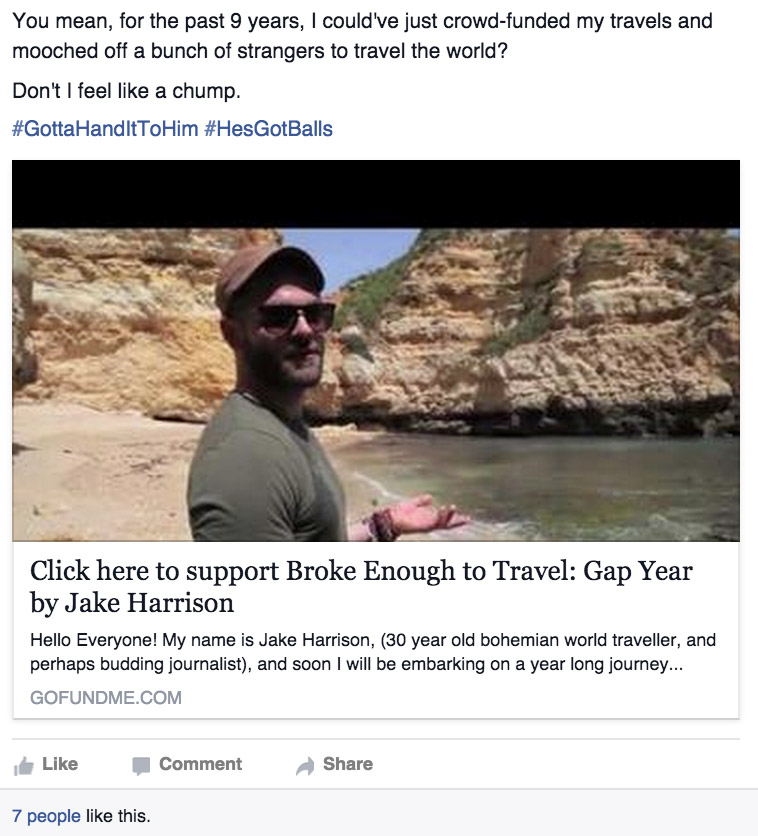Open the Comment text button
758x836 pixels.
tap(200, 764)
